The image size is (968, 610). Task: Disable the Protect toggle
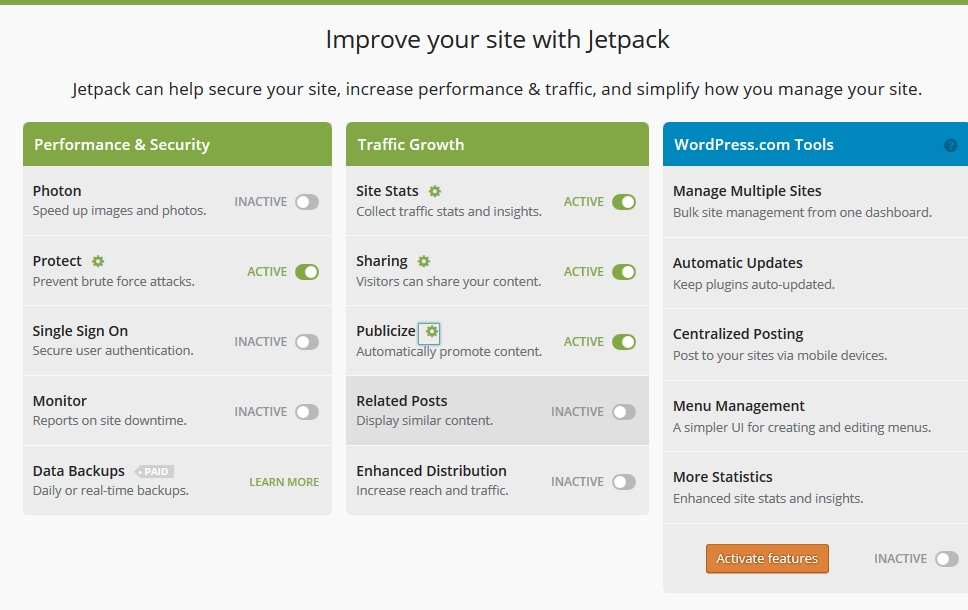click(x=307, y=272)
